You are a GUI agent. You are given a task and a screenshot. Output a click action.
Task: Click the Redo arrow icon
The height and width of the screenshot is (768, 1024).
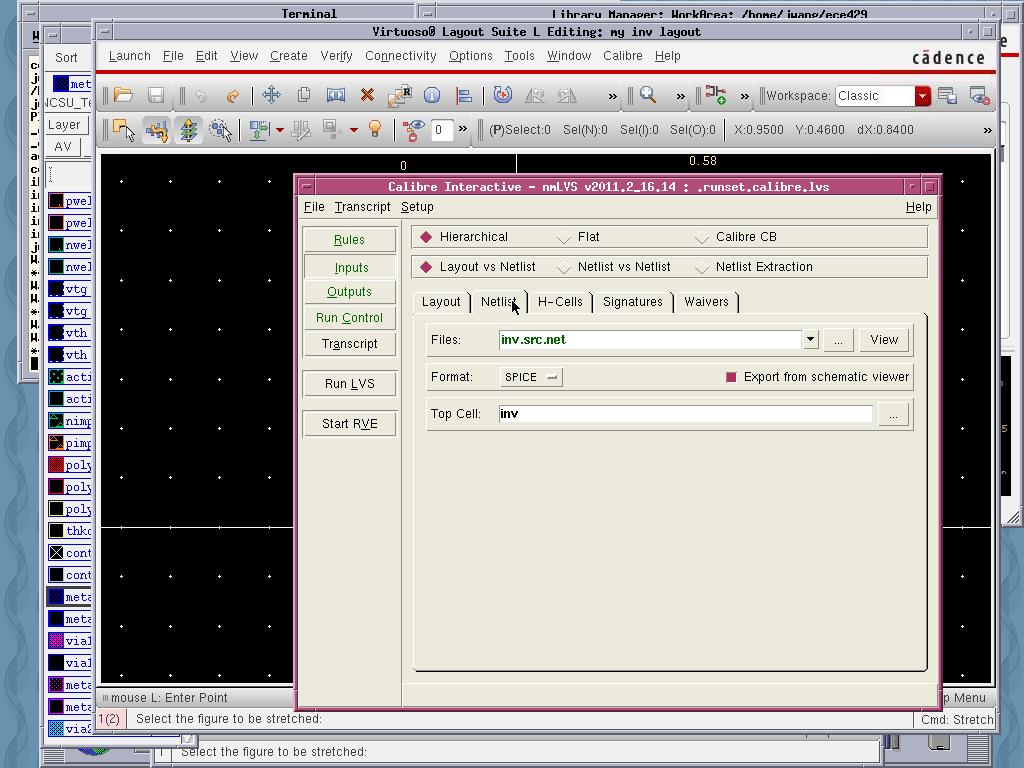(x=232, y=96)
